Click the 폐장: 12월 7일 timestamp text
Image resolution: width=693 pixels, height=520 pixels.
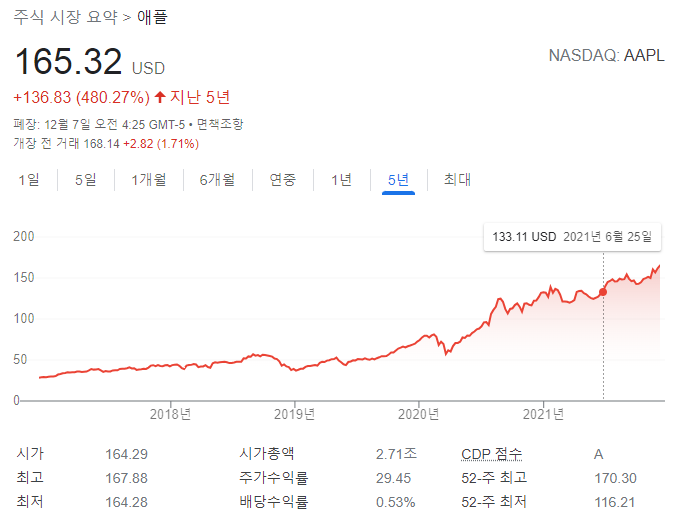click(x=99, y=124)
